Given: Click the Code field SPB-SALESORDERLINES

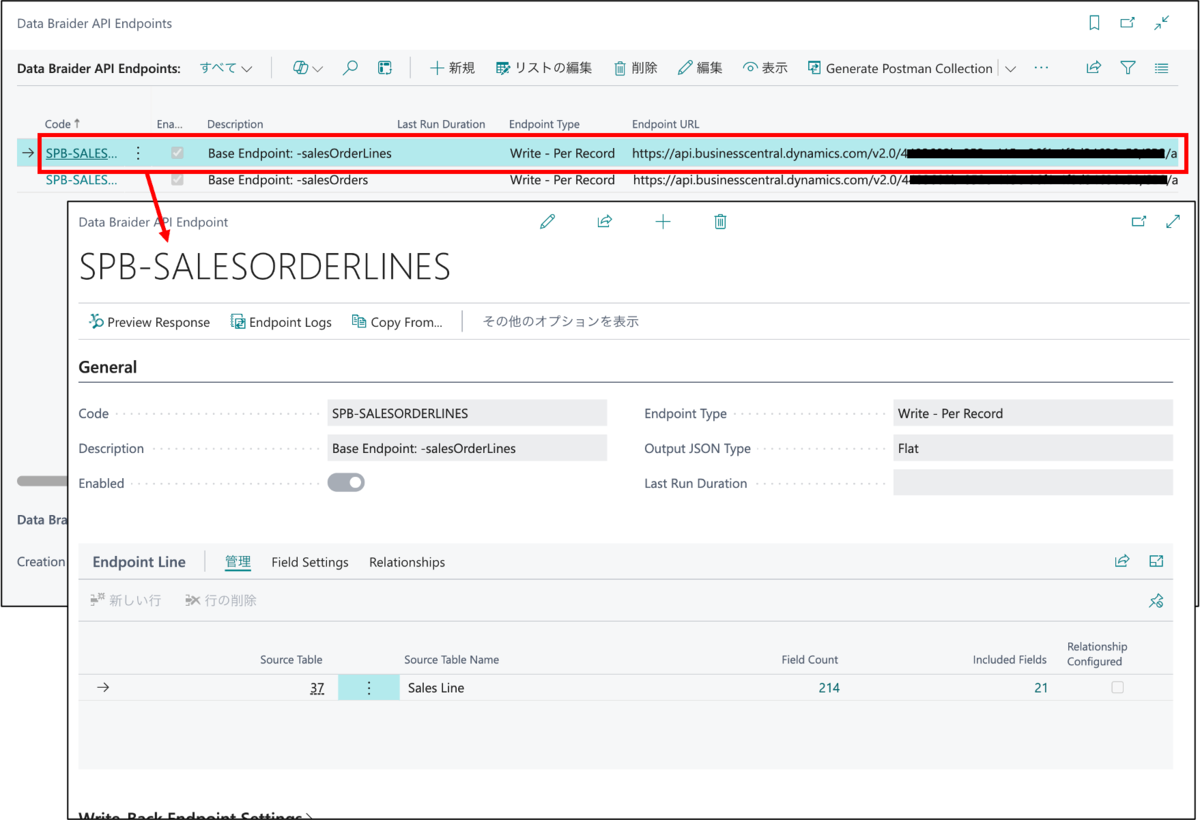Looking at the screenshot, I should [x=467, y=413].
